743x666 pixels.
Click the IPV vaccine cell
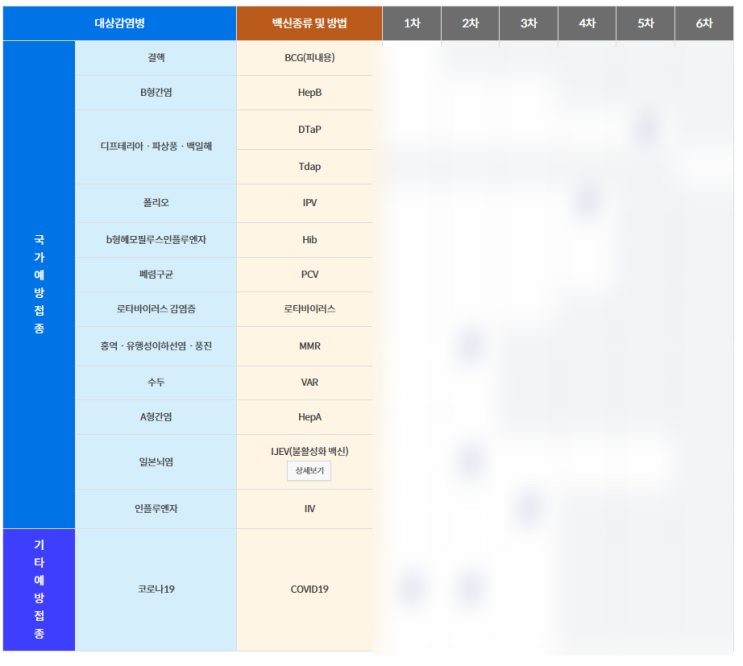pyautogui.click(x=309, y=203)
